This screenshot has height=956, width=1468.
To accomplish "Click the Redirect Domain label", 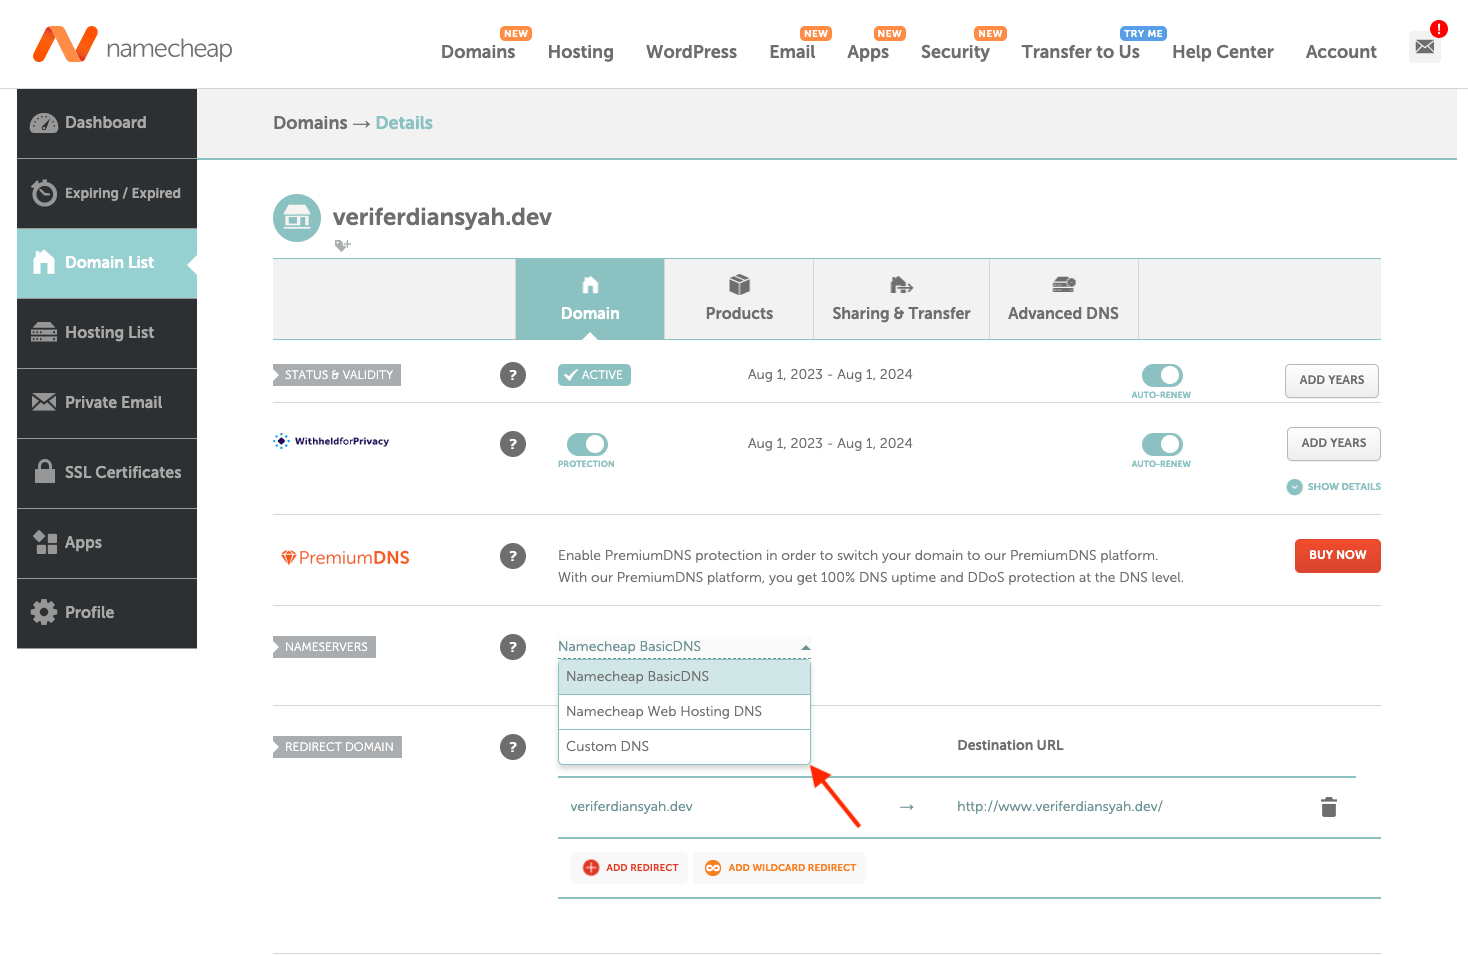I will [x=337, y=747].
